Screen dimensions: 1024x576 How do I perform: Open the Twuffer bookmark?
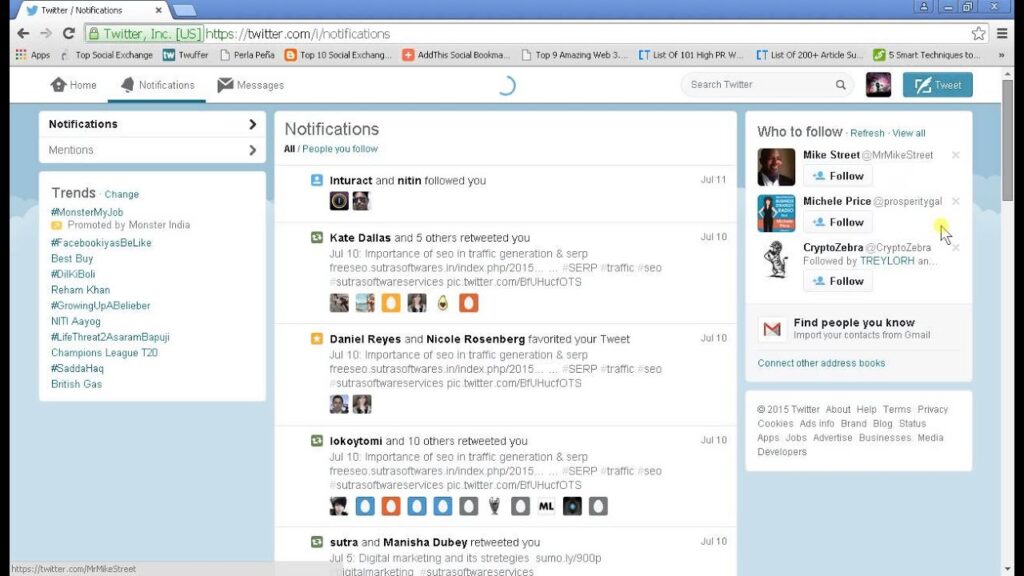point(185,55)
